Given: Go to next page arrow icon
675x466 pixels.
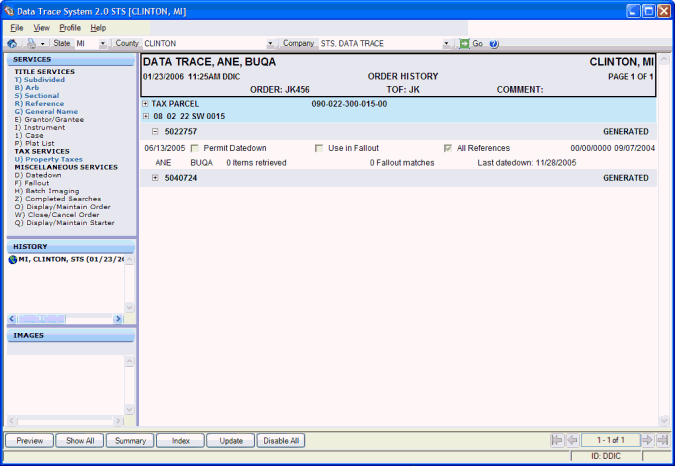Looking at the screenshot, I should 647,440.
